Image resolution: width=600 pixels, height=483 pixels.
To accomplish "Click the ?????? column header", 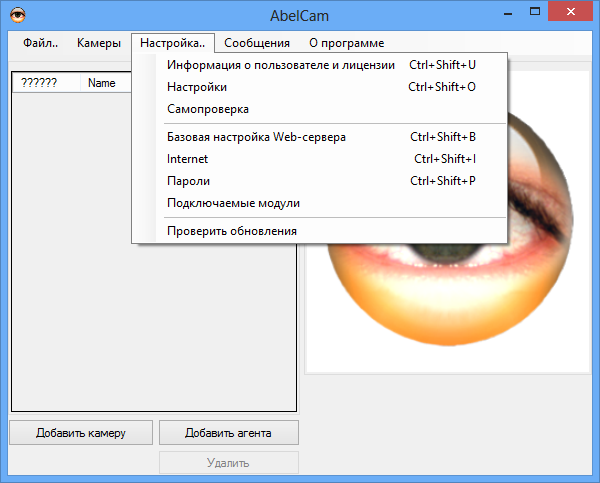I will pyautogui.click(x=46, y=83).
